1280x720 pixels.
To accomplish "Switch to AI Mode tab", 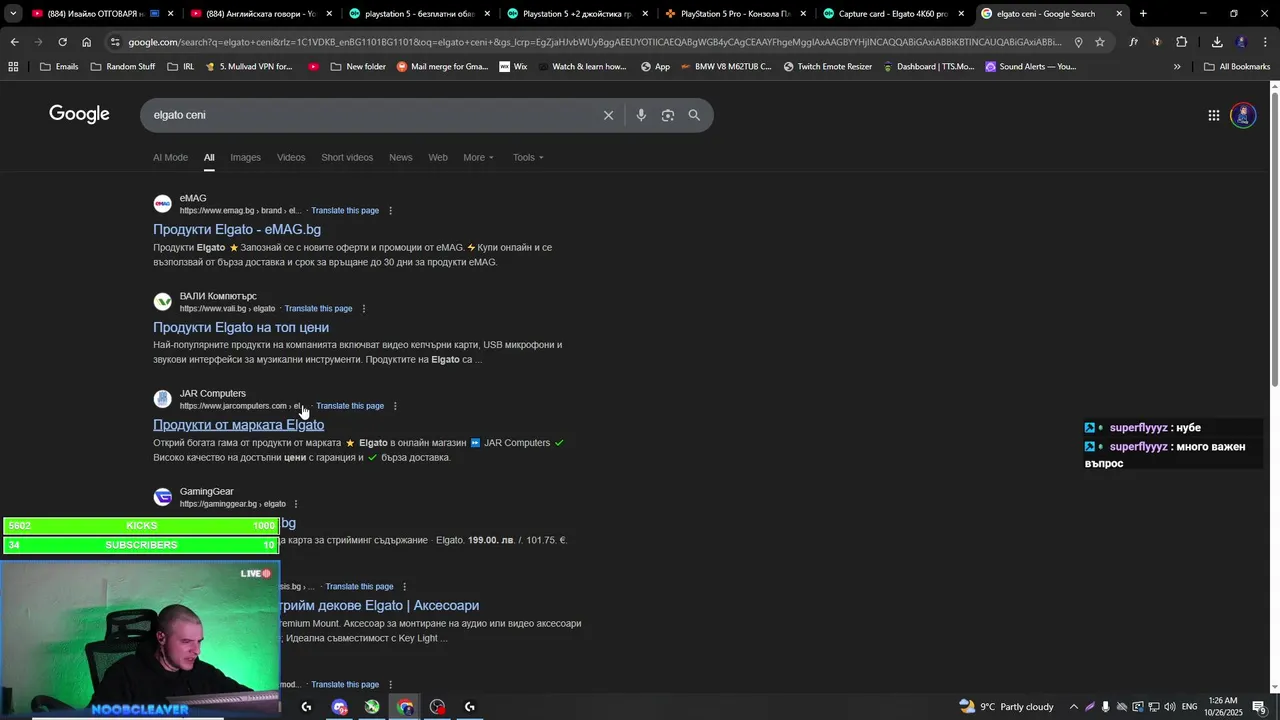I will click(x=170, y=157).
